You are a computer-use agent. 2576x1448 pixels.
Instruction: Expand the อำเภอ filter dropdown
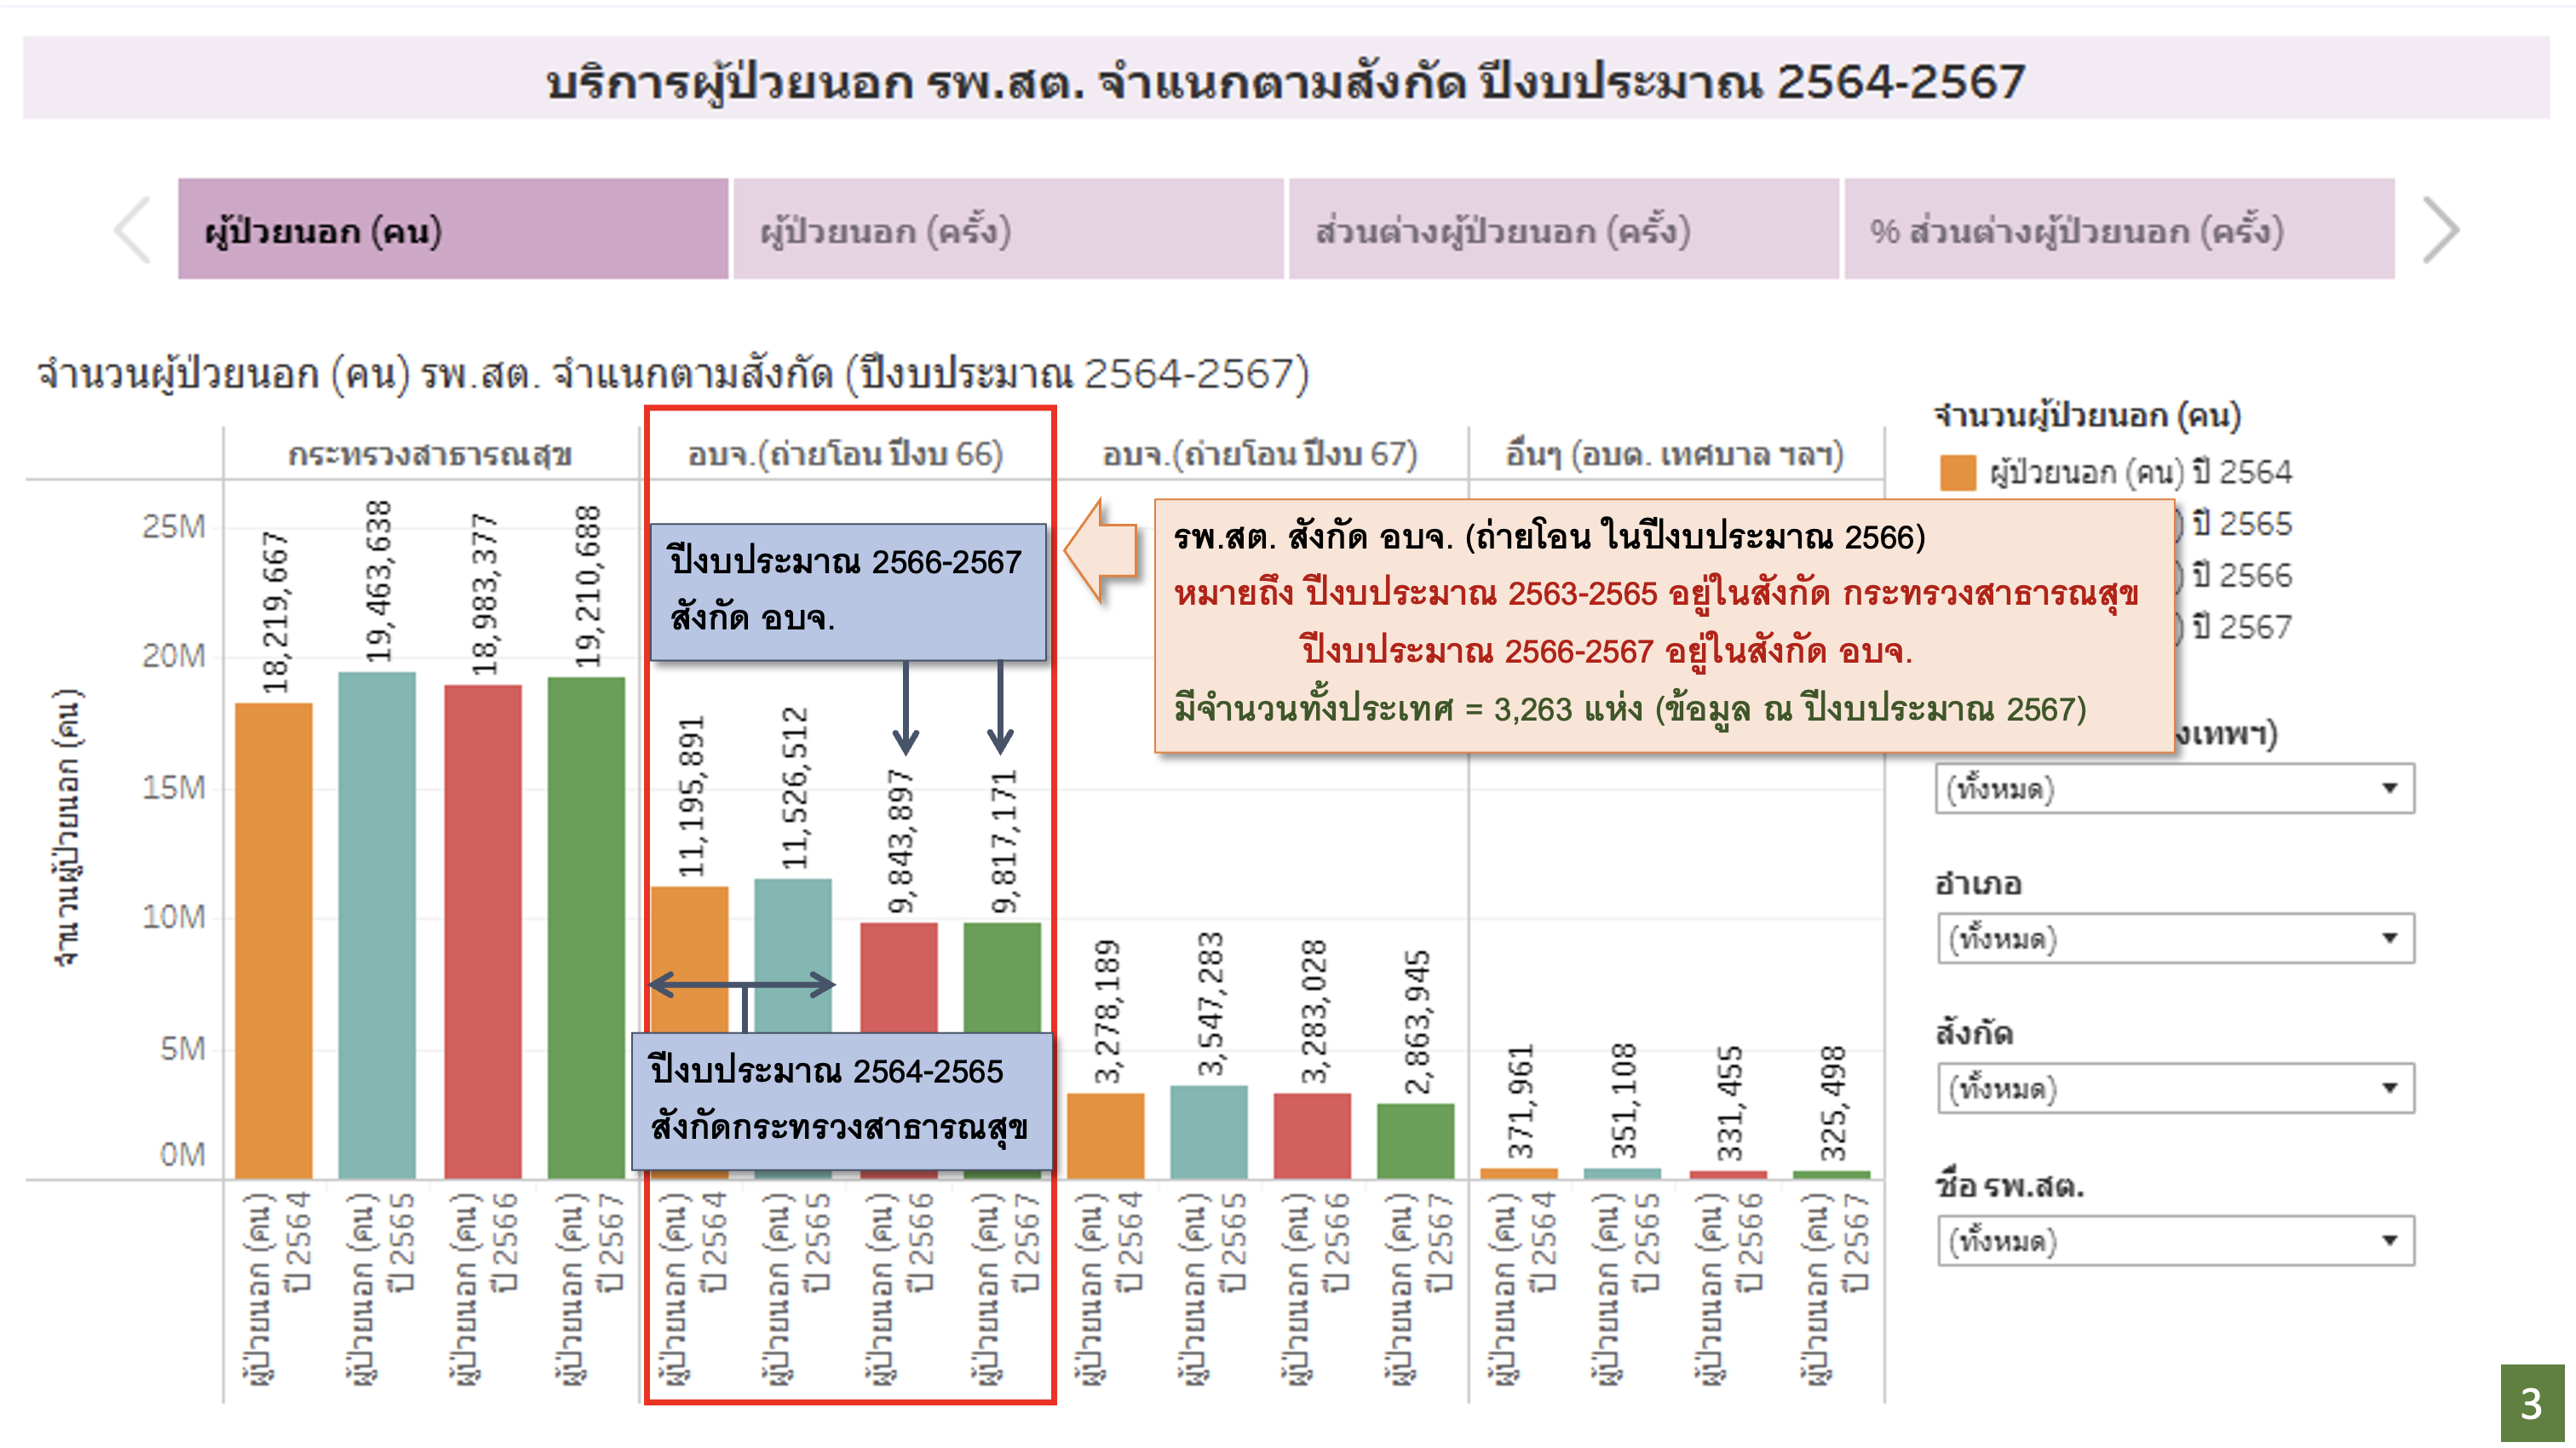point(2175,938)
